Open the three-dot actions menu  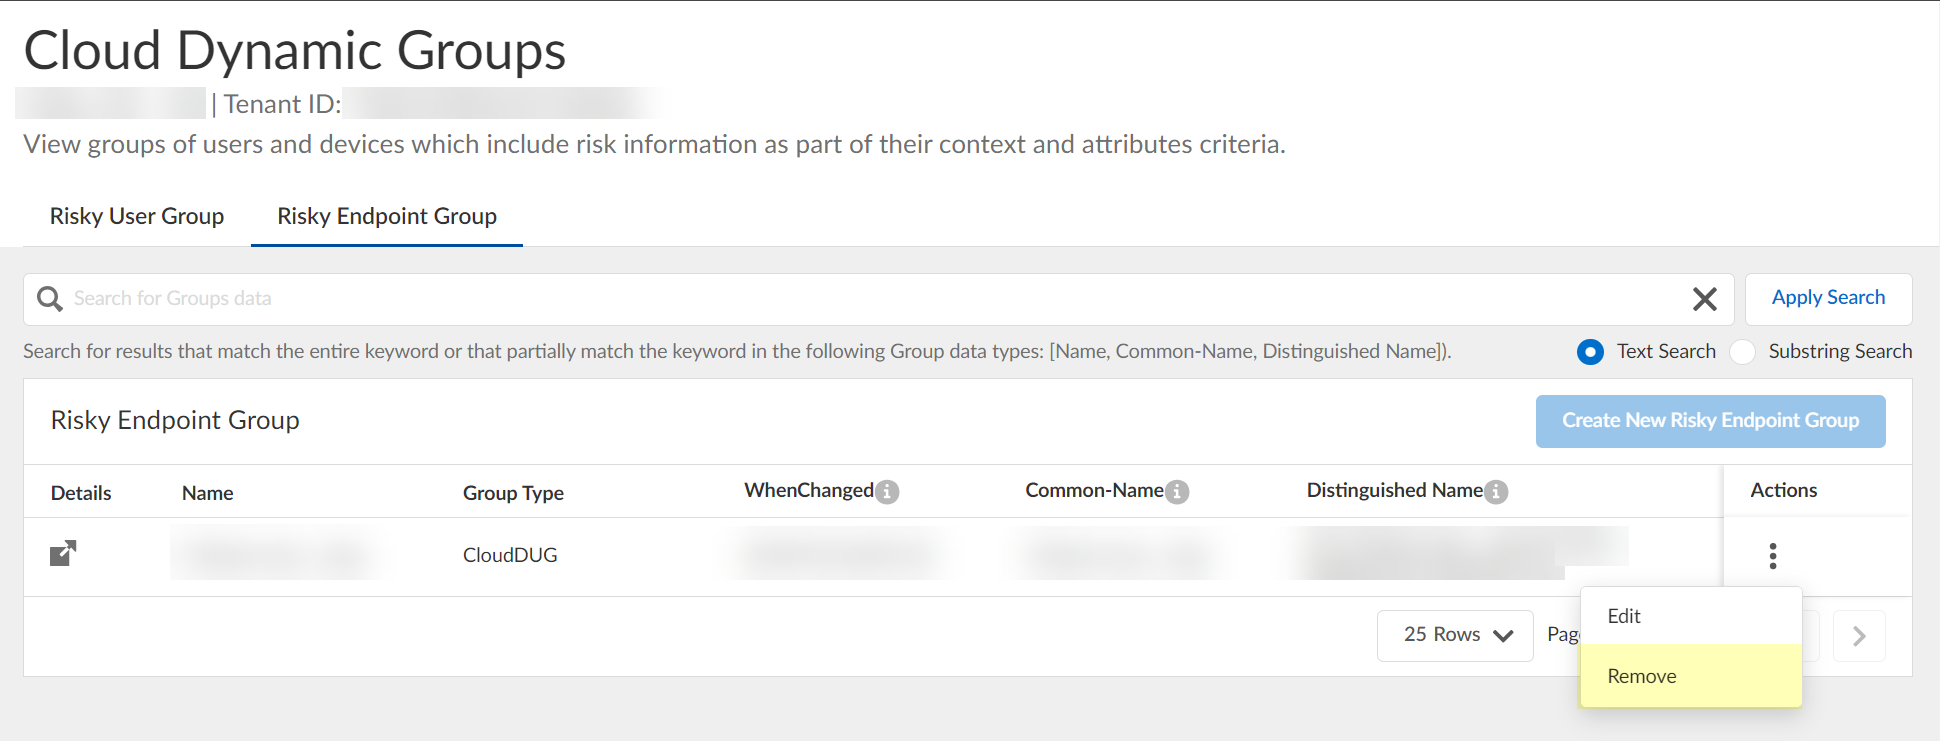coord(1772,556)
